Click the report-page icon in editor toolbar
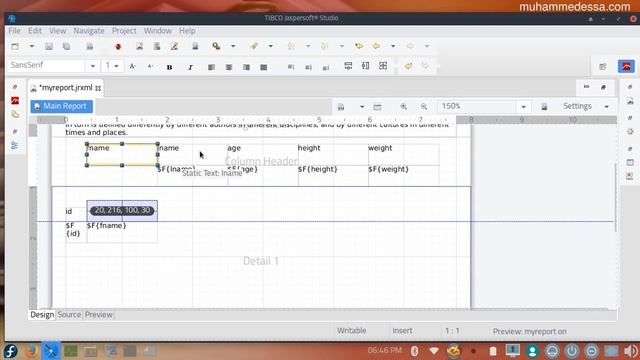640x360 pixels. 341,107
